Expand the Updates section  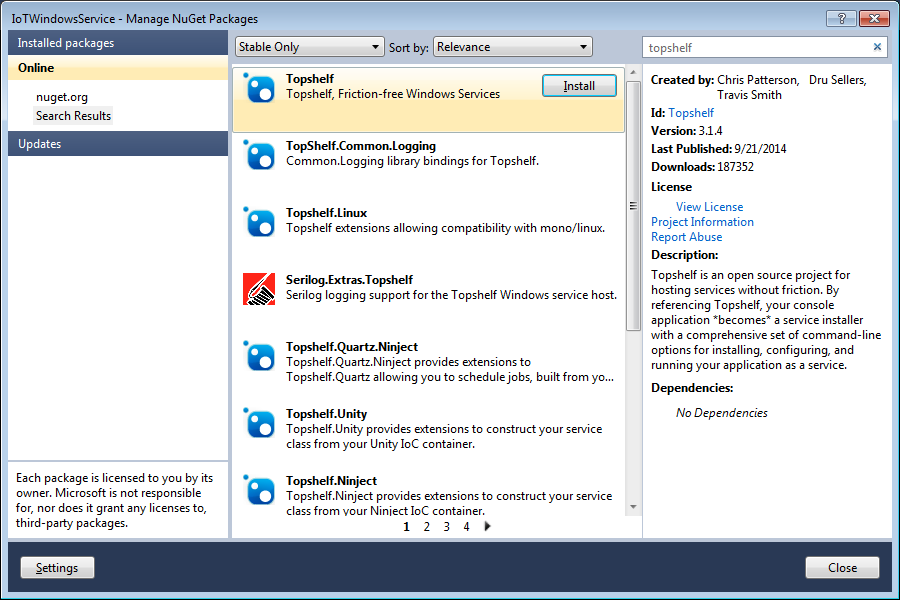tap(118, 144)
